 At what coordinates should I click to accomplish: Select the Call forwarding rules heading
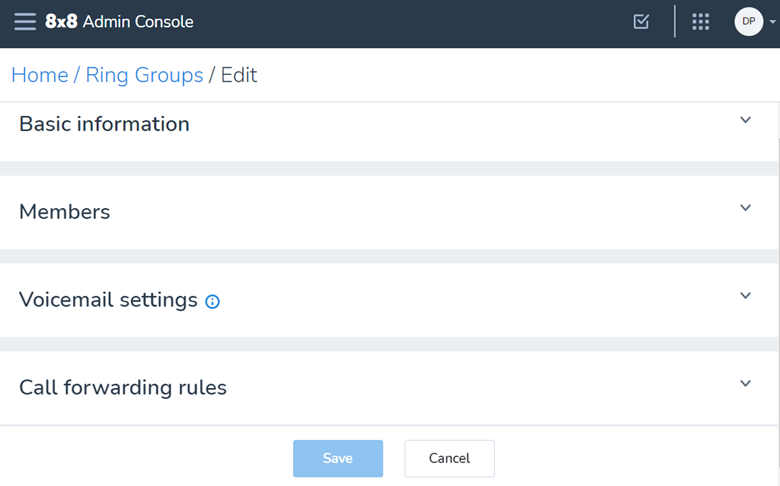coord(123,387)
